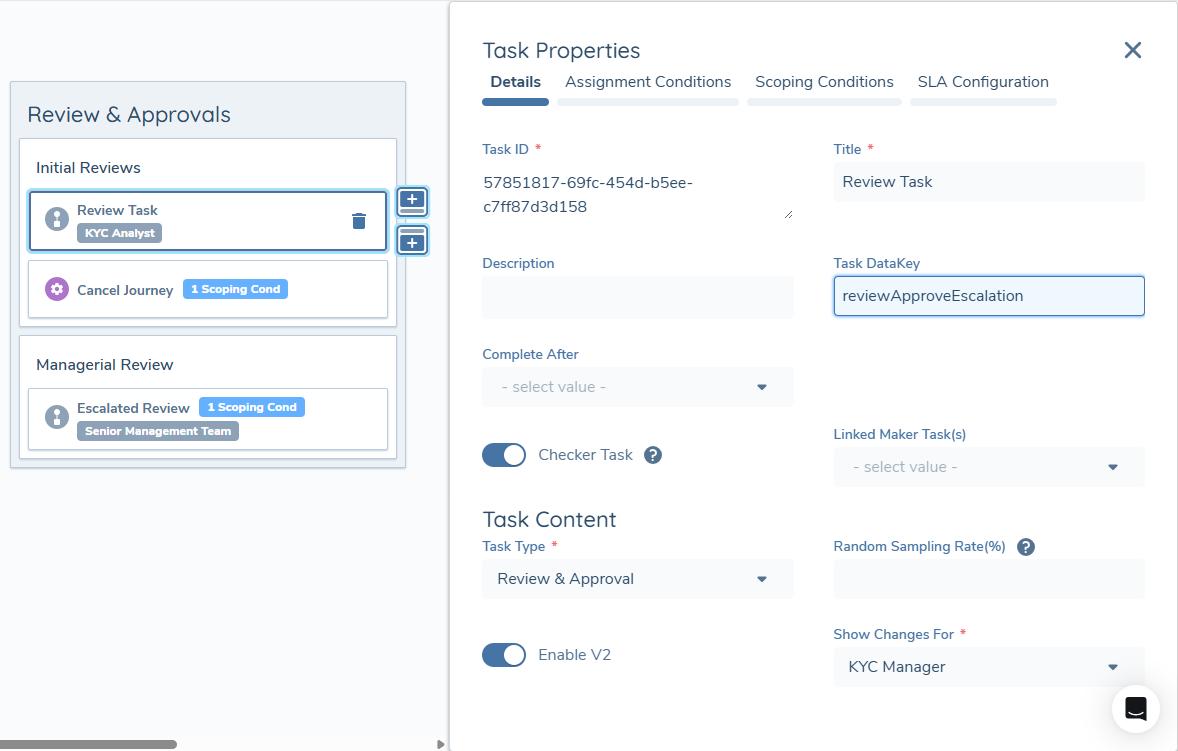
Task: Click the person icon on Review Task
Action: (x=56, y=221)
